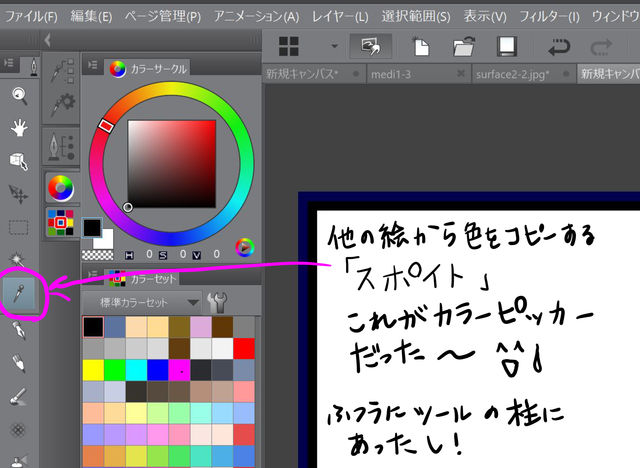
Task: Open 標準カラーセット dropdown
Action: coord(142,303)
